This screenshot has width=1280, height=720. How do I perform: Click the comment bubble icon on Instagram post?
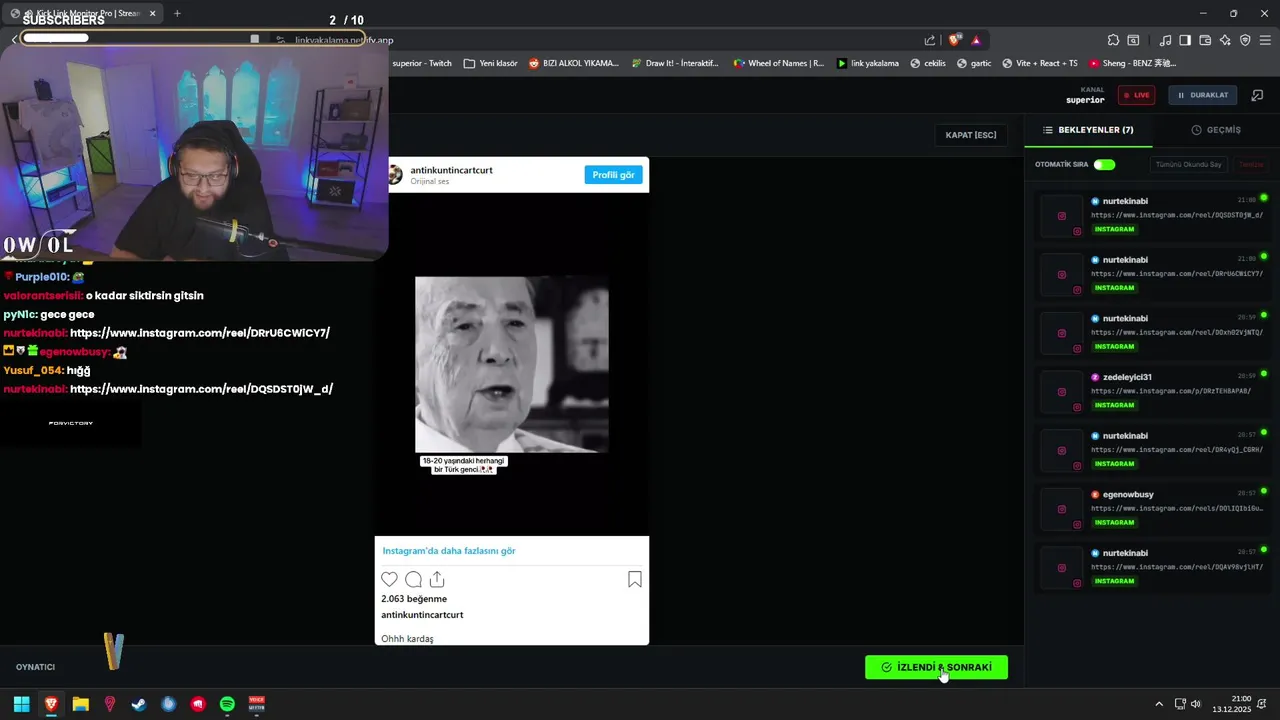[x=413, y=579]
